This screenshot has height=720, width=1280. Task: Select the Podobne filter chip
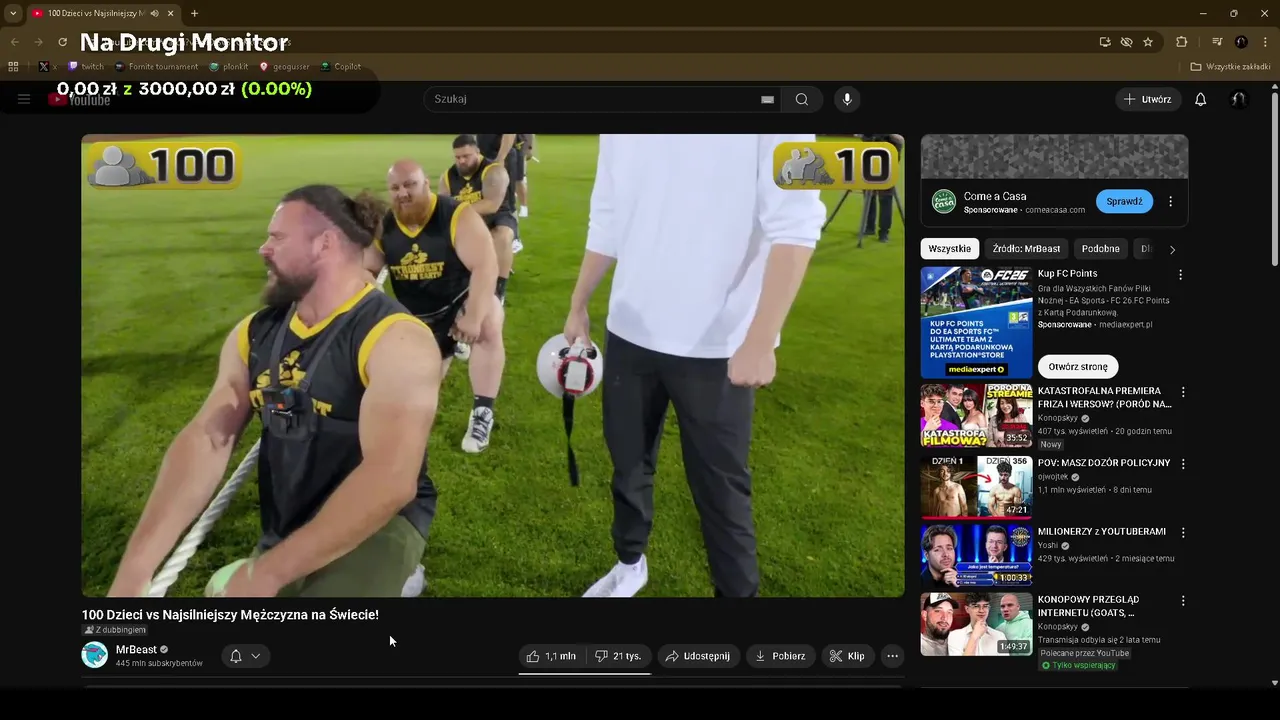pyautogui.click(x=1101, y=249)
